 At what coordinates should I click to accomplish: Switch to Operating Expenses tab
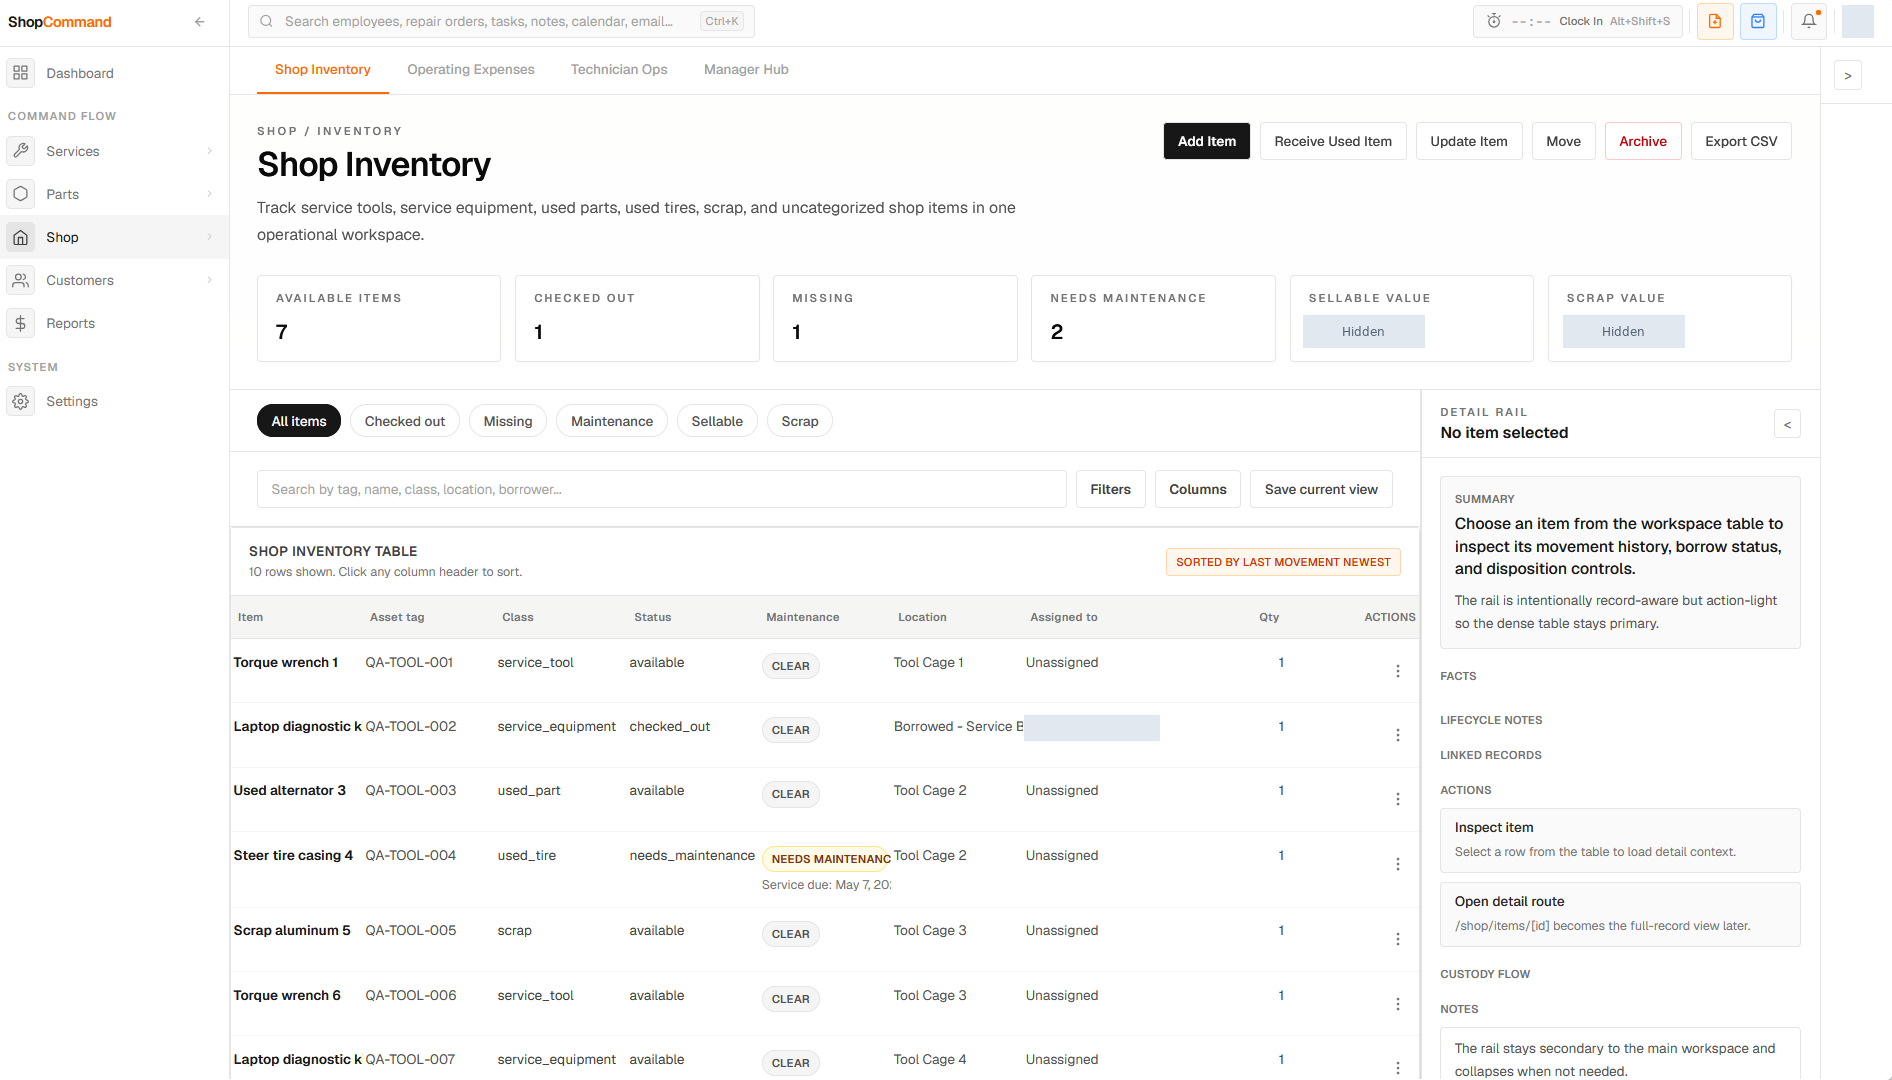pos(470,70)
